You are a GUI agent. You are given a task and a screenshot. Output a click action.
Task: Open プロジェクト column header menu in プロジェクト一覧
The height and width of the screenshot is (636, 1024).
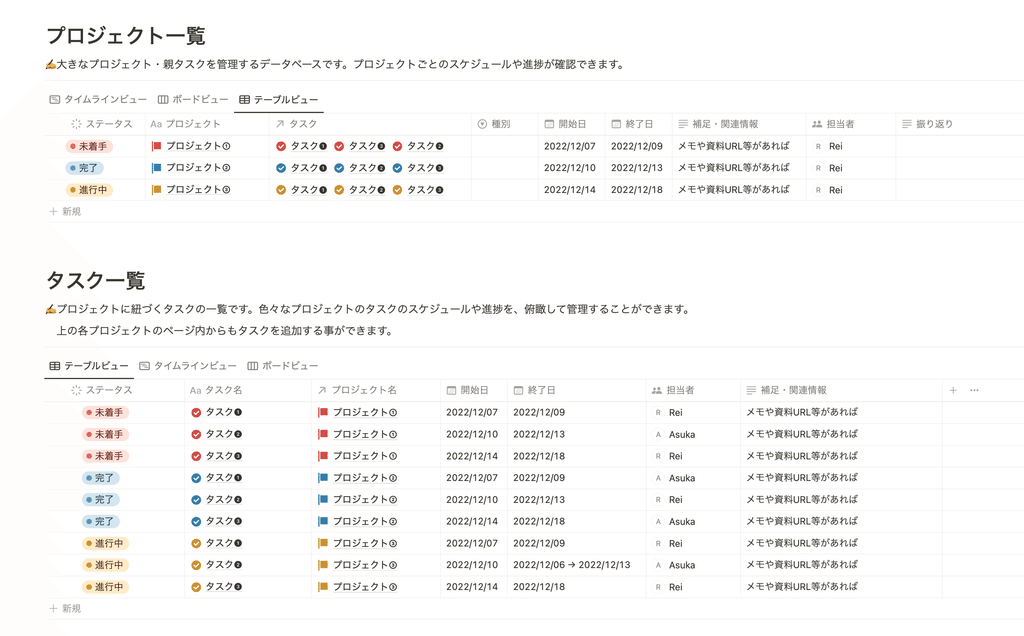pyautogui.click(x=185, y=124)
